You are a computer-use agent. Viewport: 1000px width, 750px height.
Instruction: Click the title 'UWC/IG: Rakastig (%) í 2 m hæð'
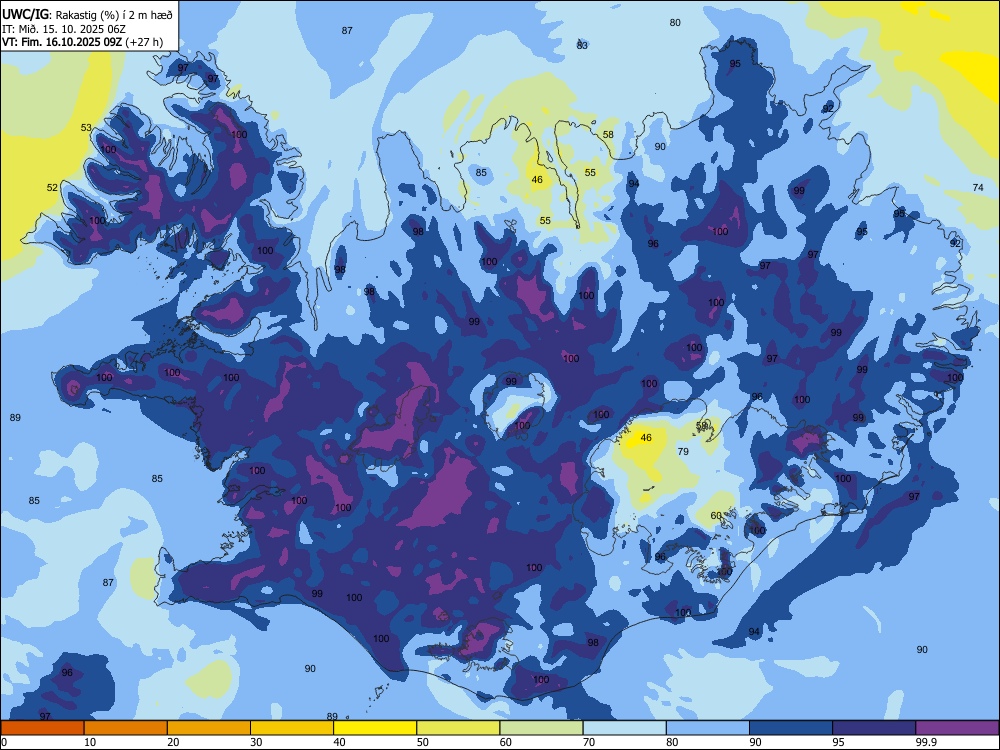click(87, 14)
